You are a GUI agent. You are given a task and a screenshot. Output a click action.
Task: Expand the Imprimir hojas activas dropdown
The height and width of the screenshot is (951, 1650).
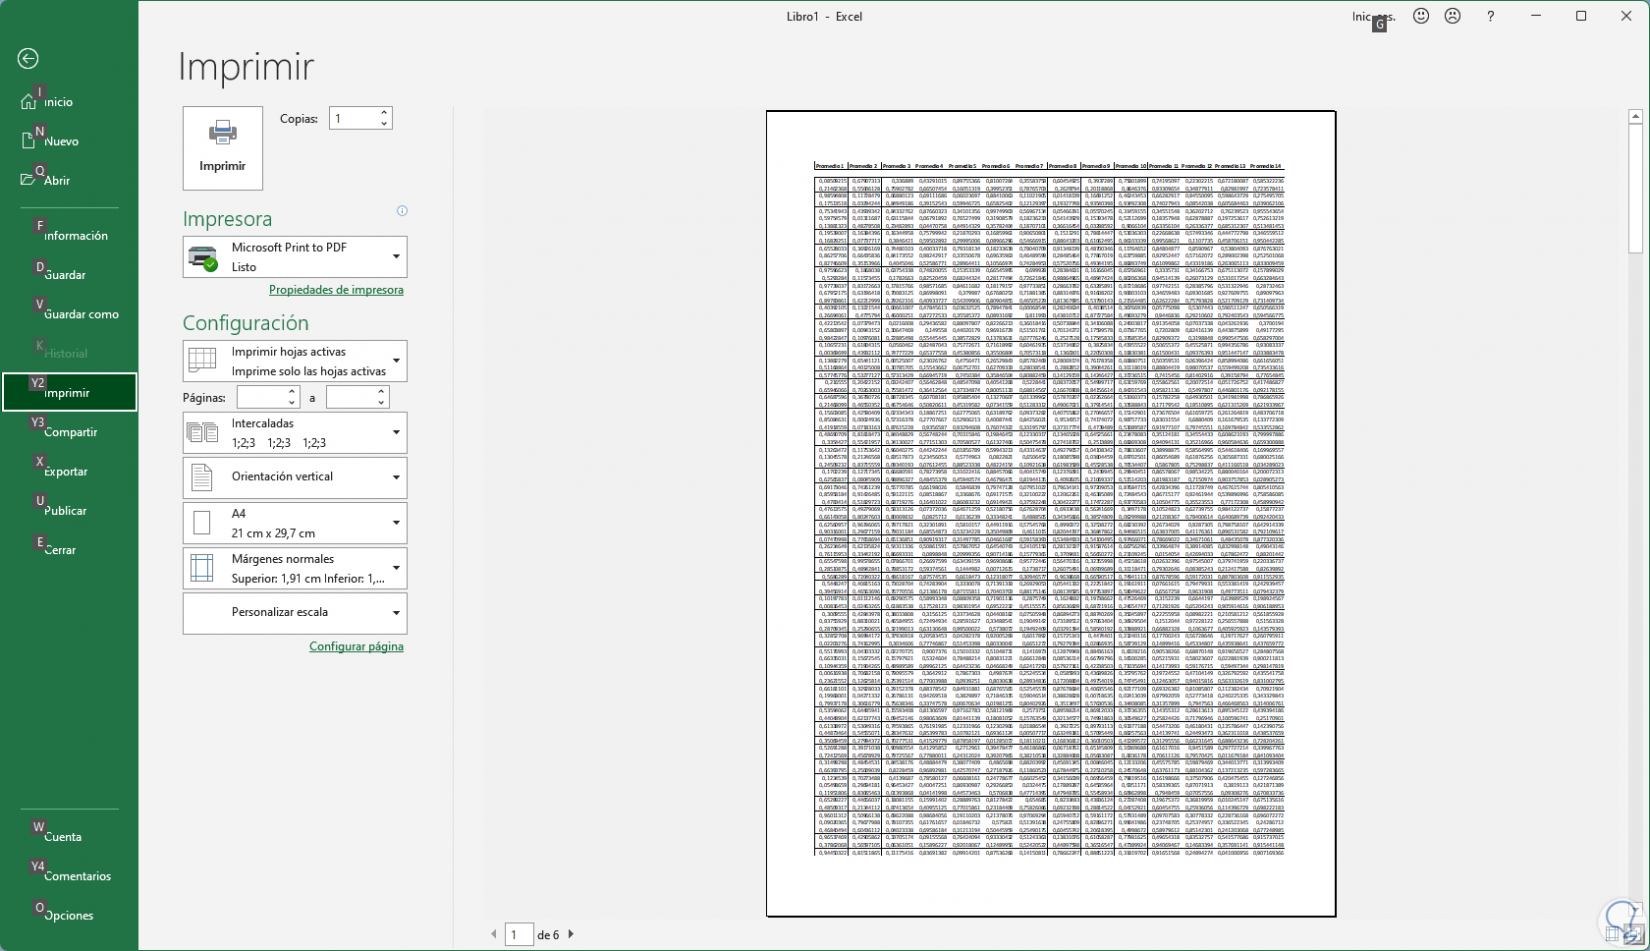[x=295, y=361]
